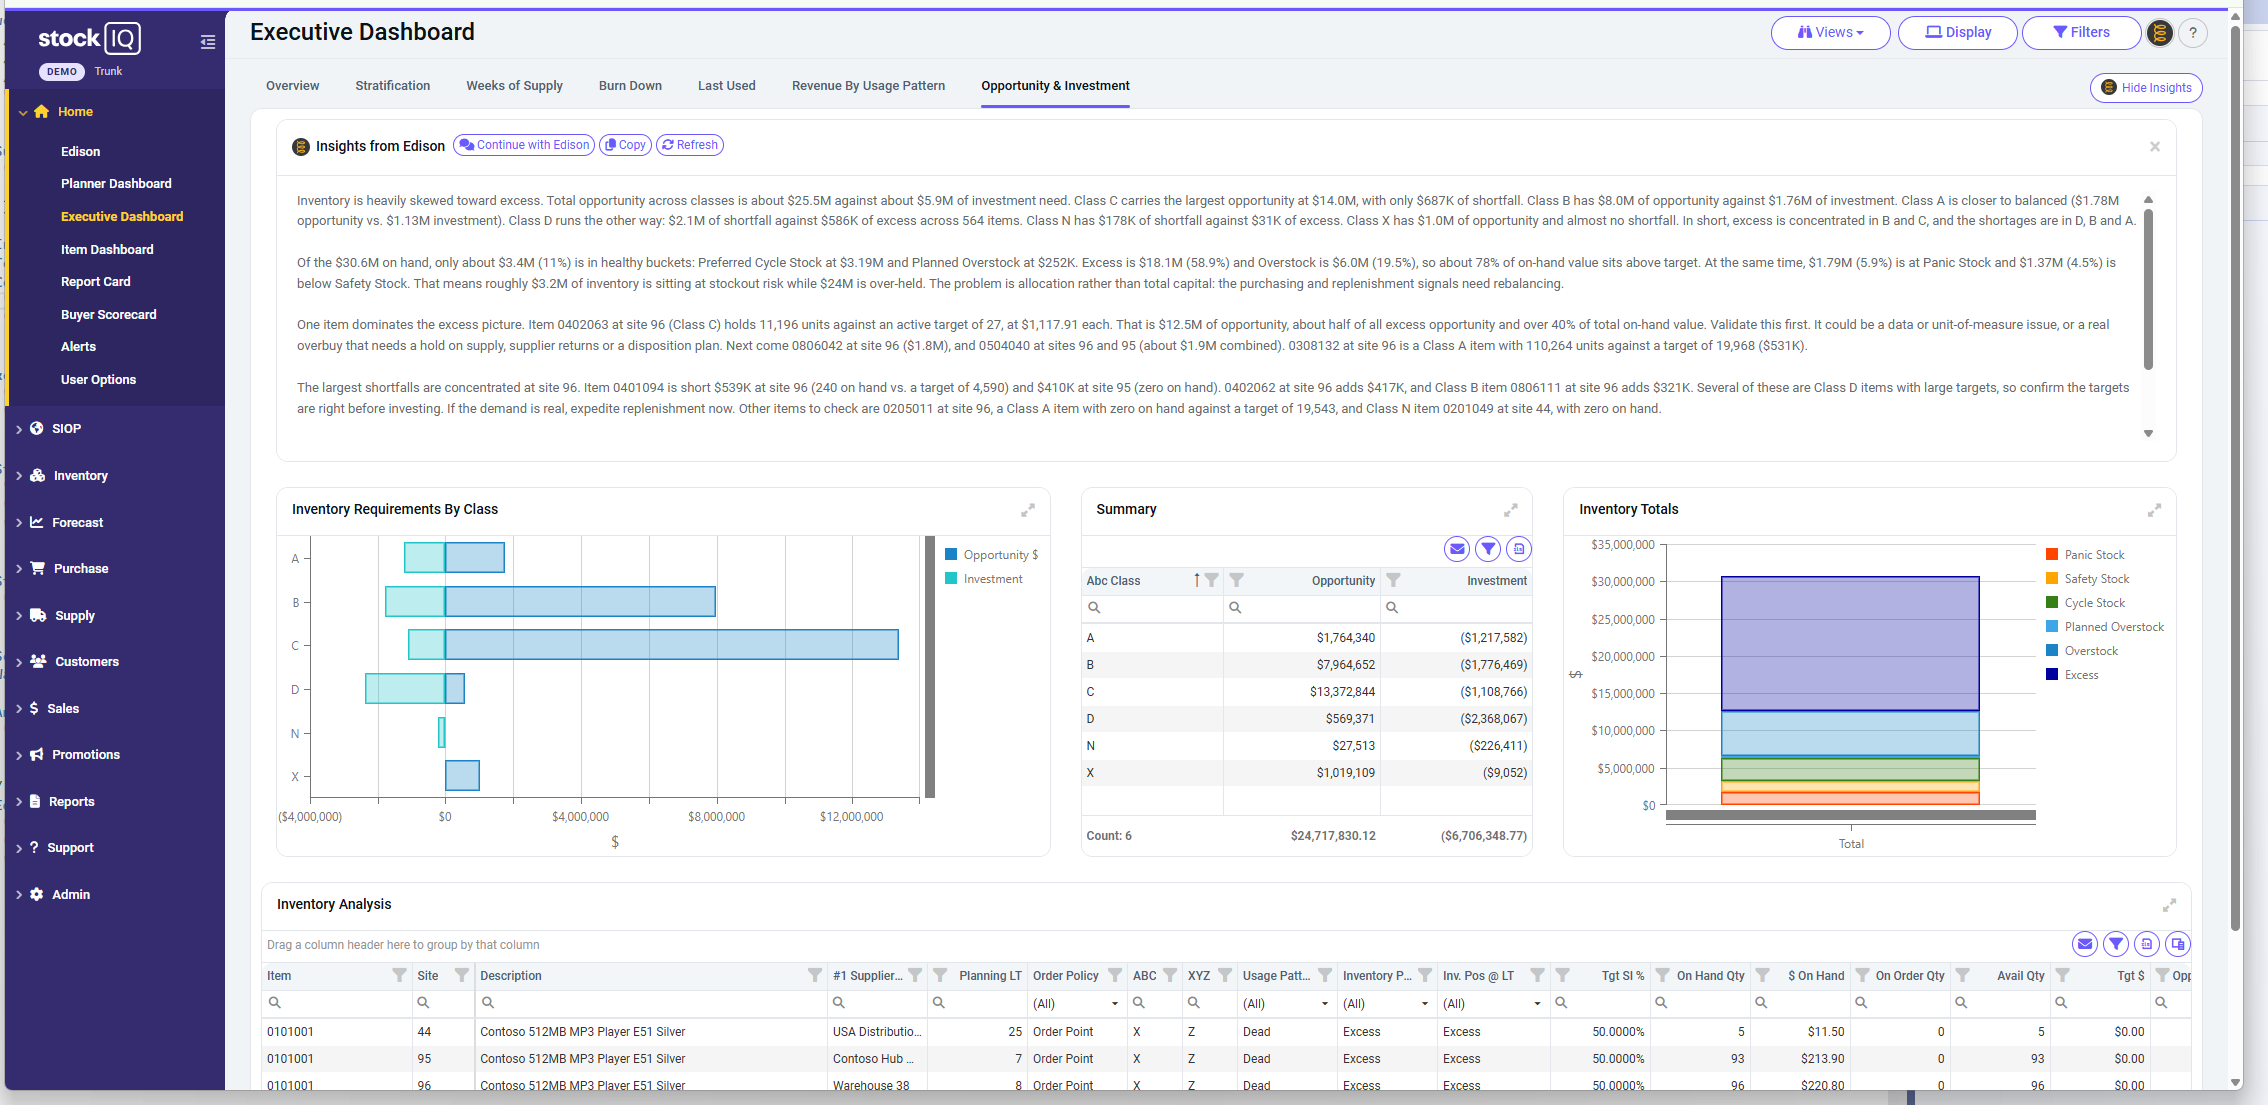The width and height of the screenshot is (2268, 1105).
Task: Toggle the Investment legend series
Action: (984, 579)
